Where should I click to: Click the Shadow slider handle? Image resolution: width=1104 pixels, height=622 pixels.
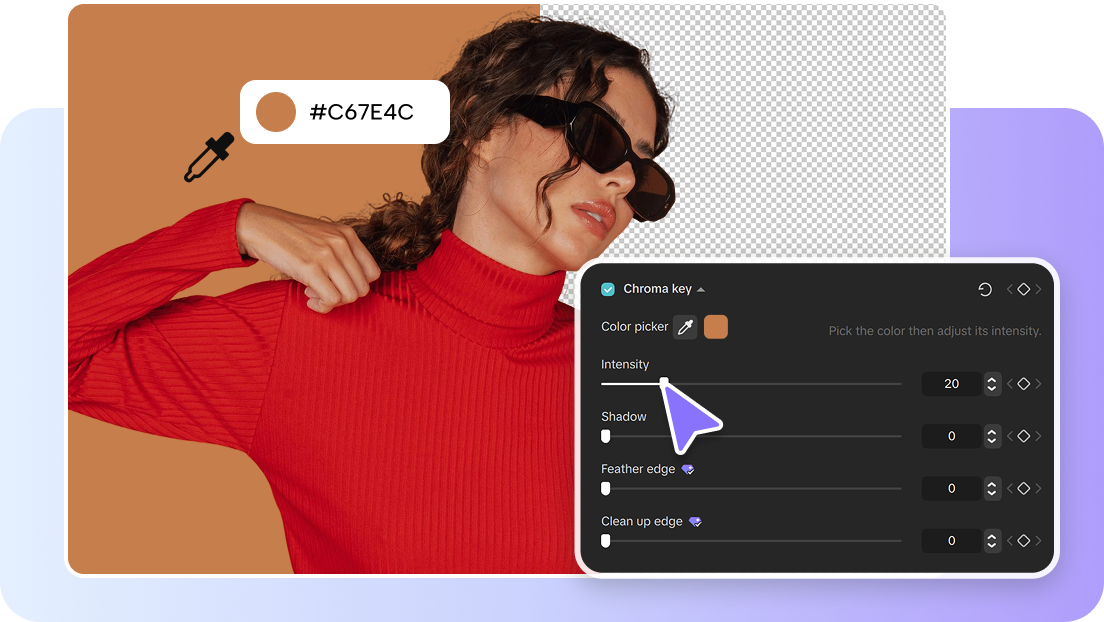point(605,436)
